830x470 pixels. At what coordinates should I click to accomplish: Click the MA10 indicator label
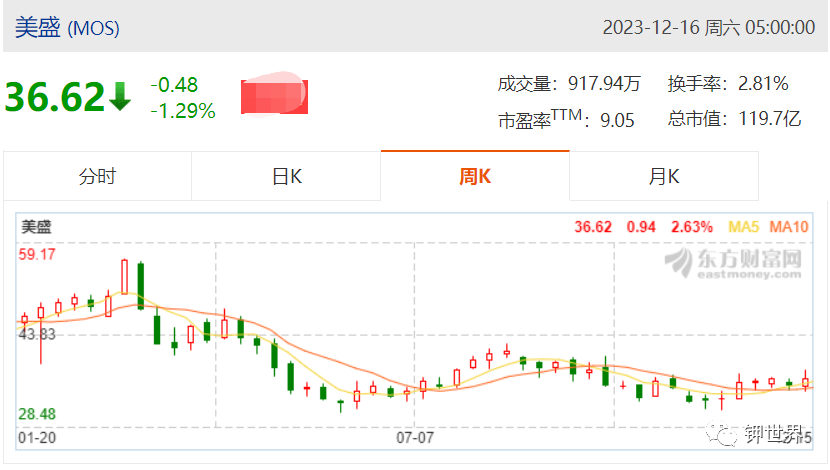pos(789,227)
